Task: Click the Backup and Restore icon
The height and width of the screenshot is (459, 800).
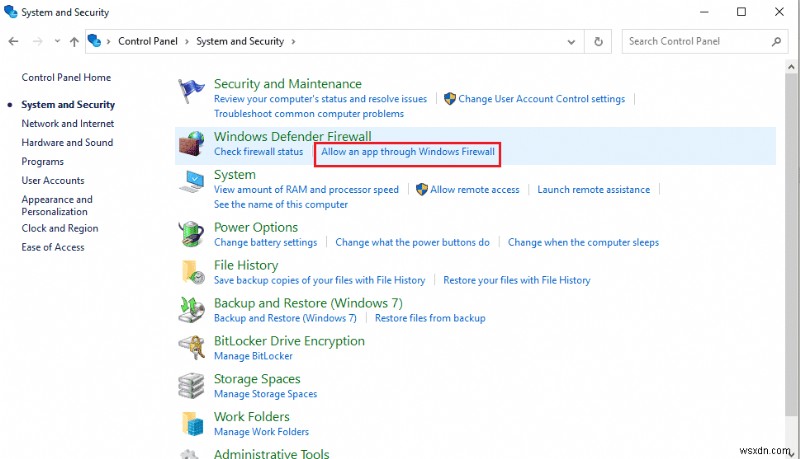Action: pos(191,310)
